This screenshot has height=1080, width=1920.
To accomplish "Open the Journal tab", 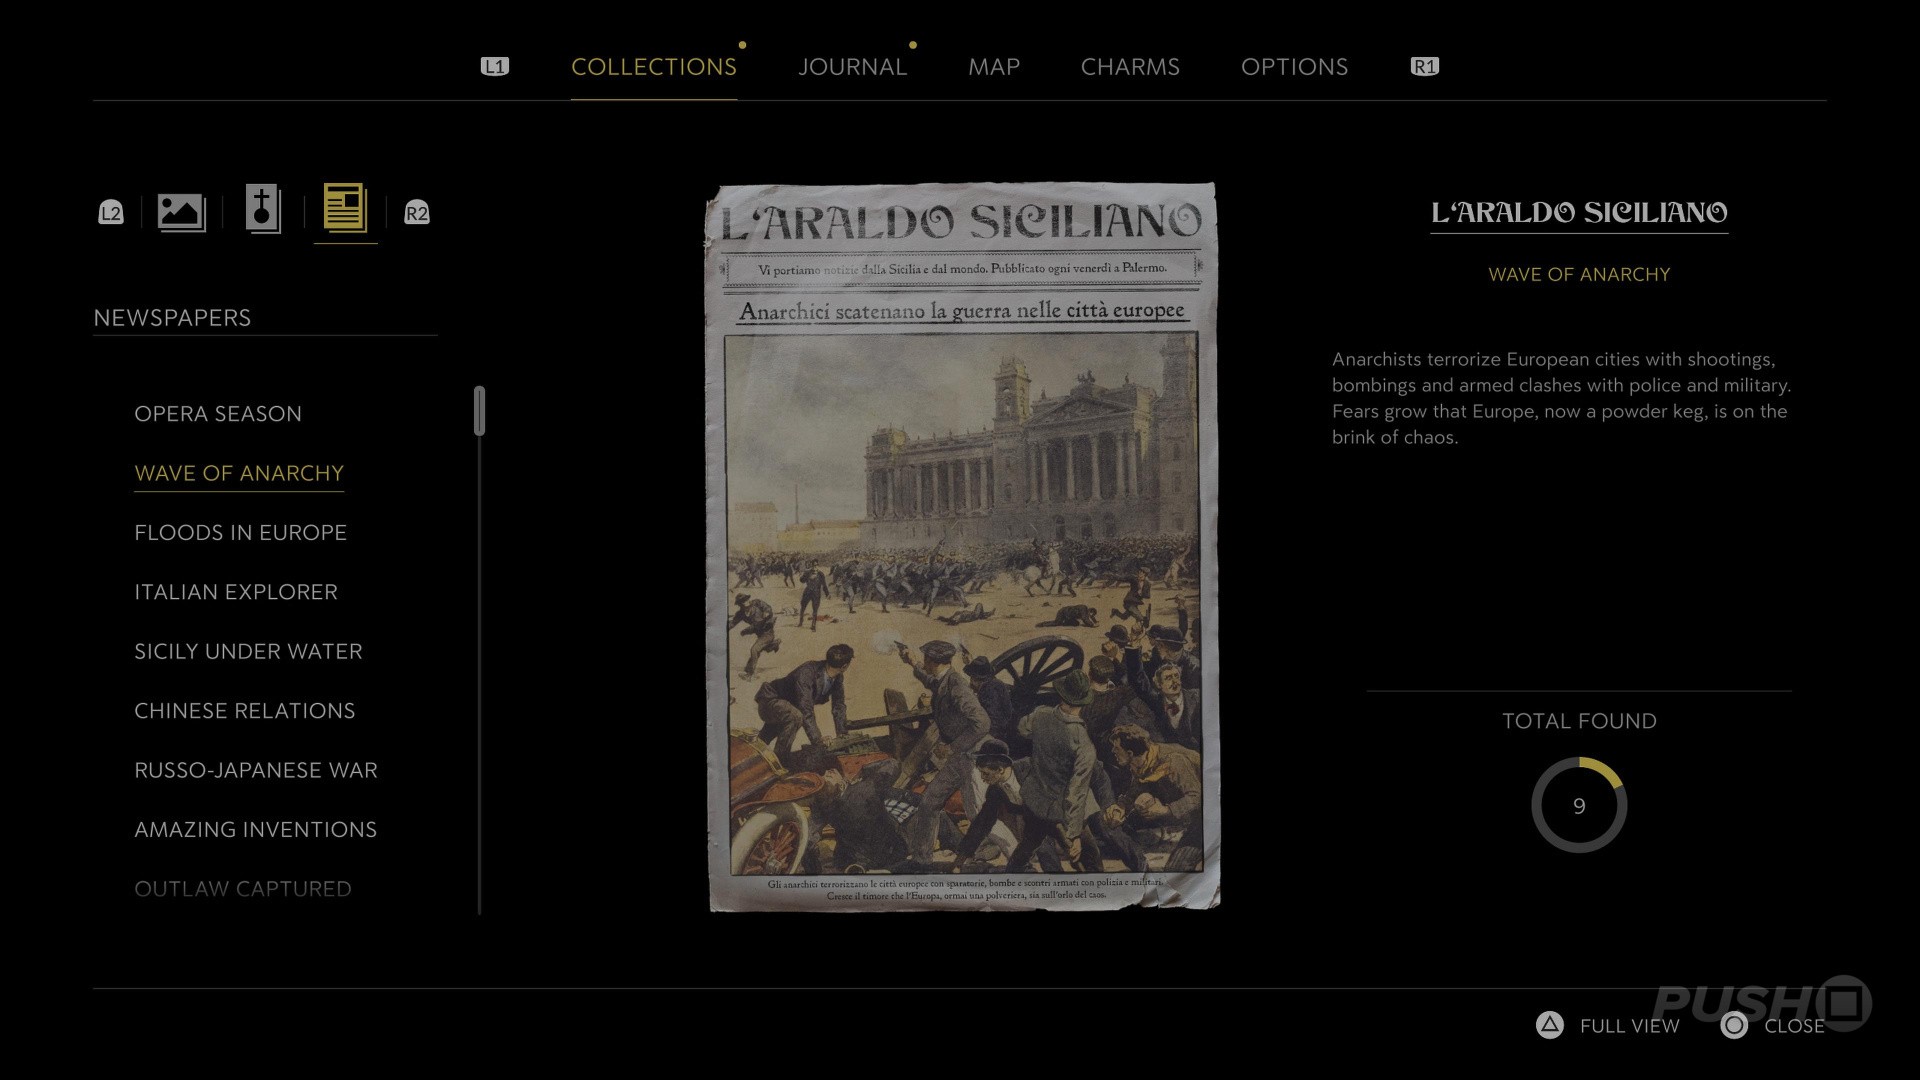I will click(852, 67).
